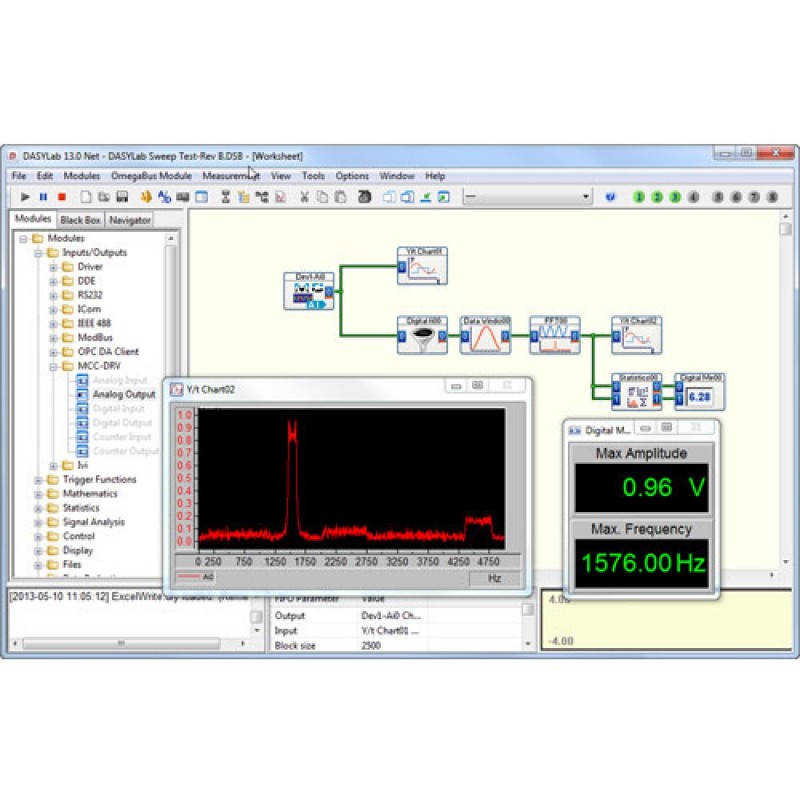
Task: Expand the RS232 folder
Action: [x=53, y=295]
